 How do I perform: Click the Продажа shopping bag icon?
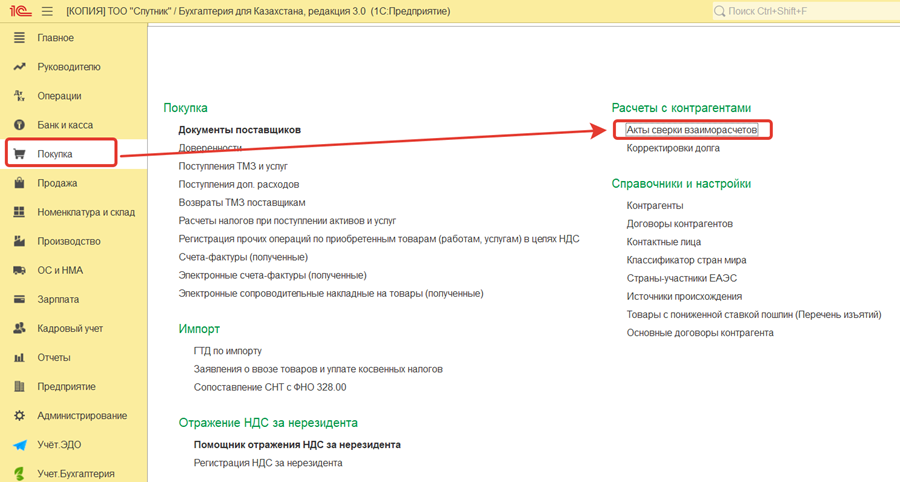(18, 183)
